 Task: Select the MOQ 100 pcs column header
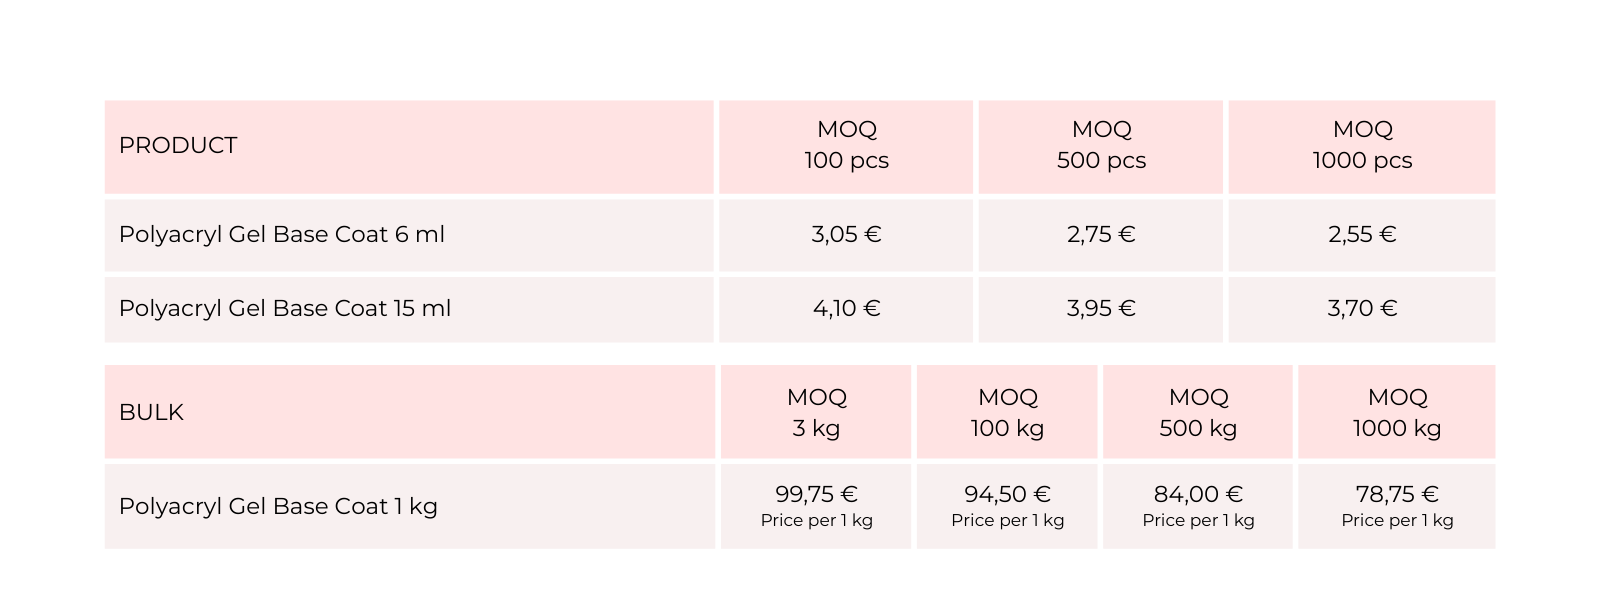(846, 146)
